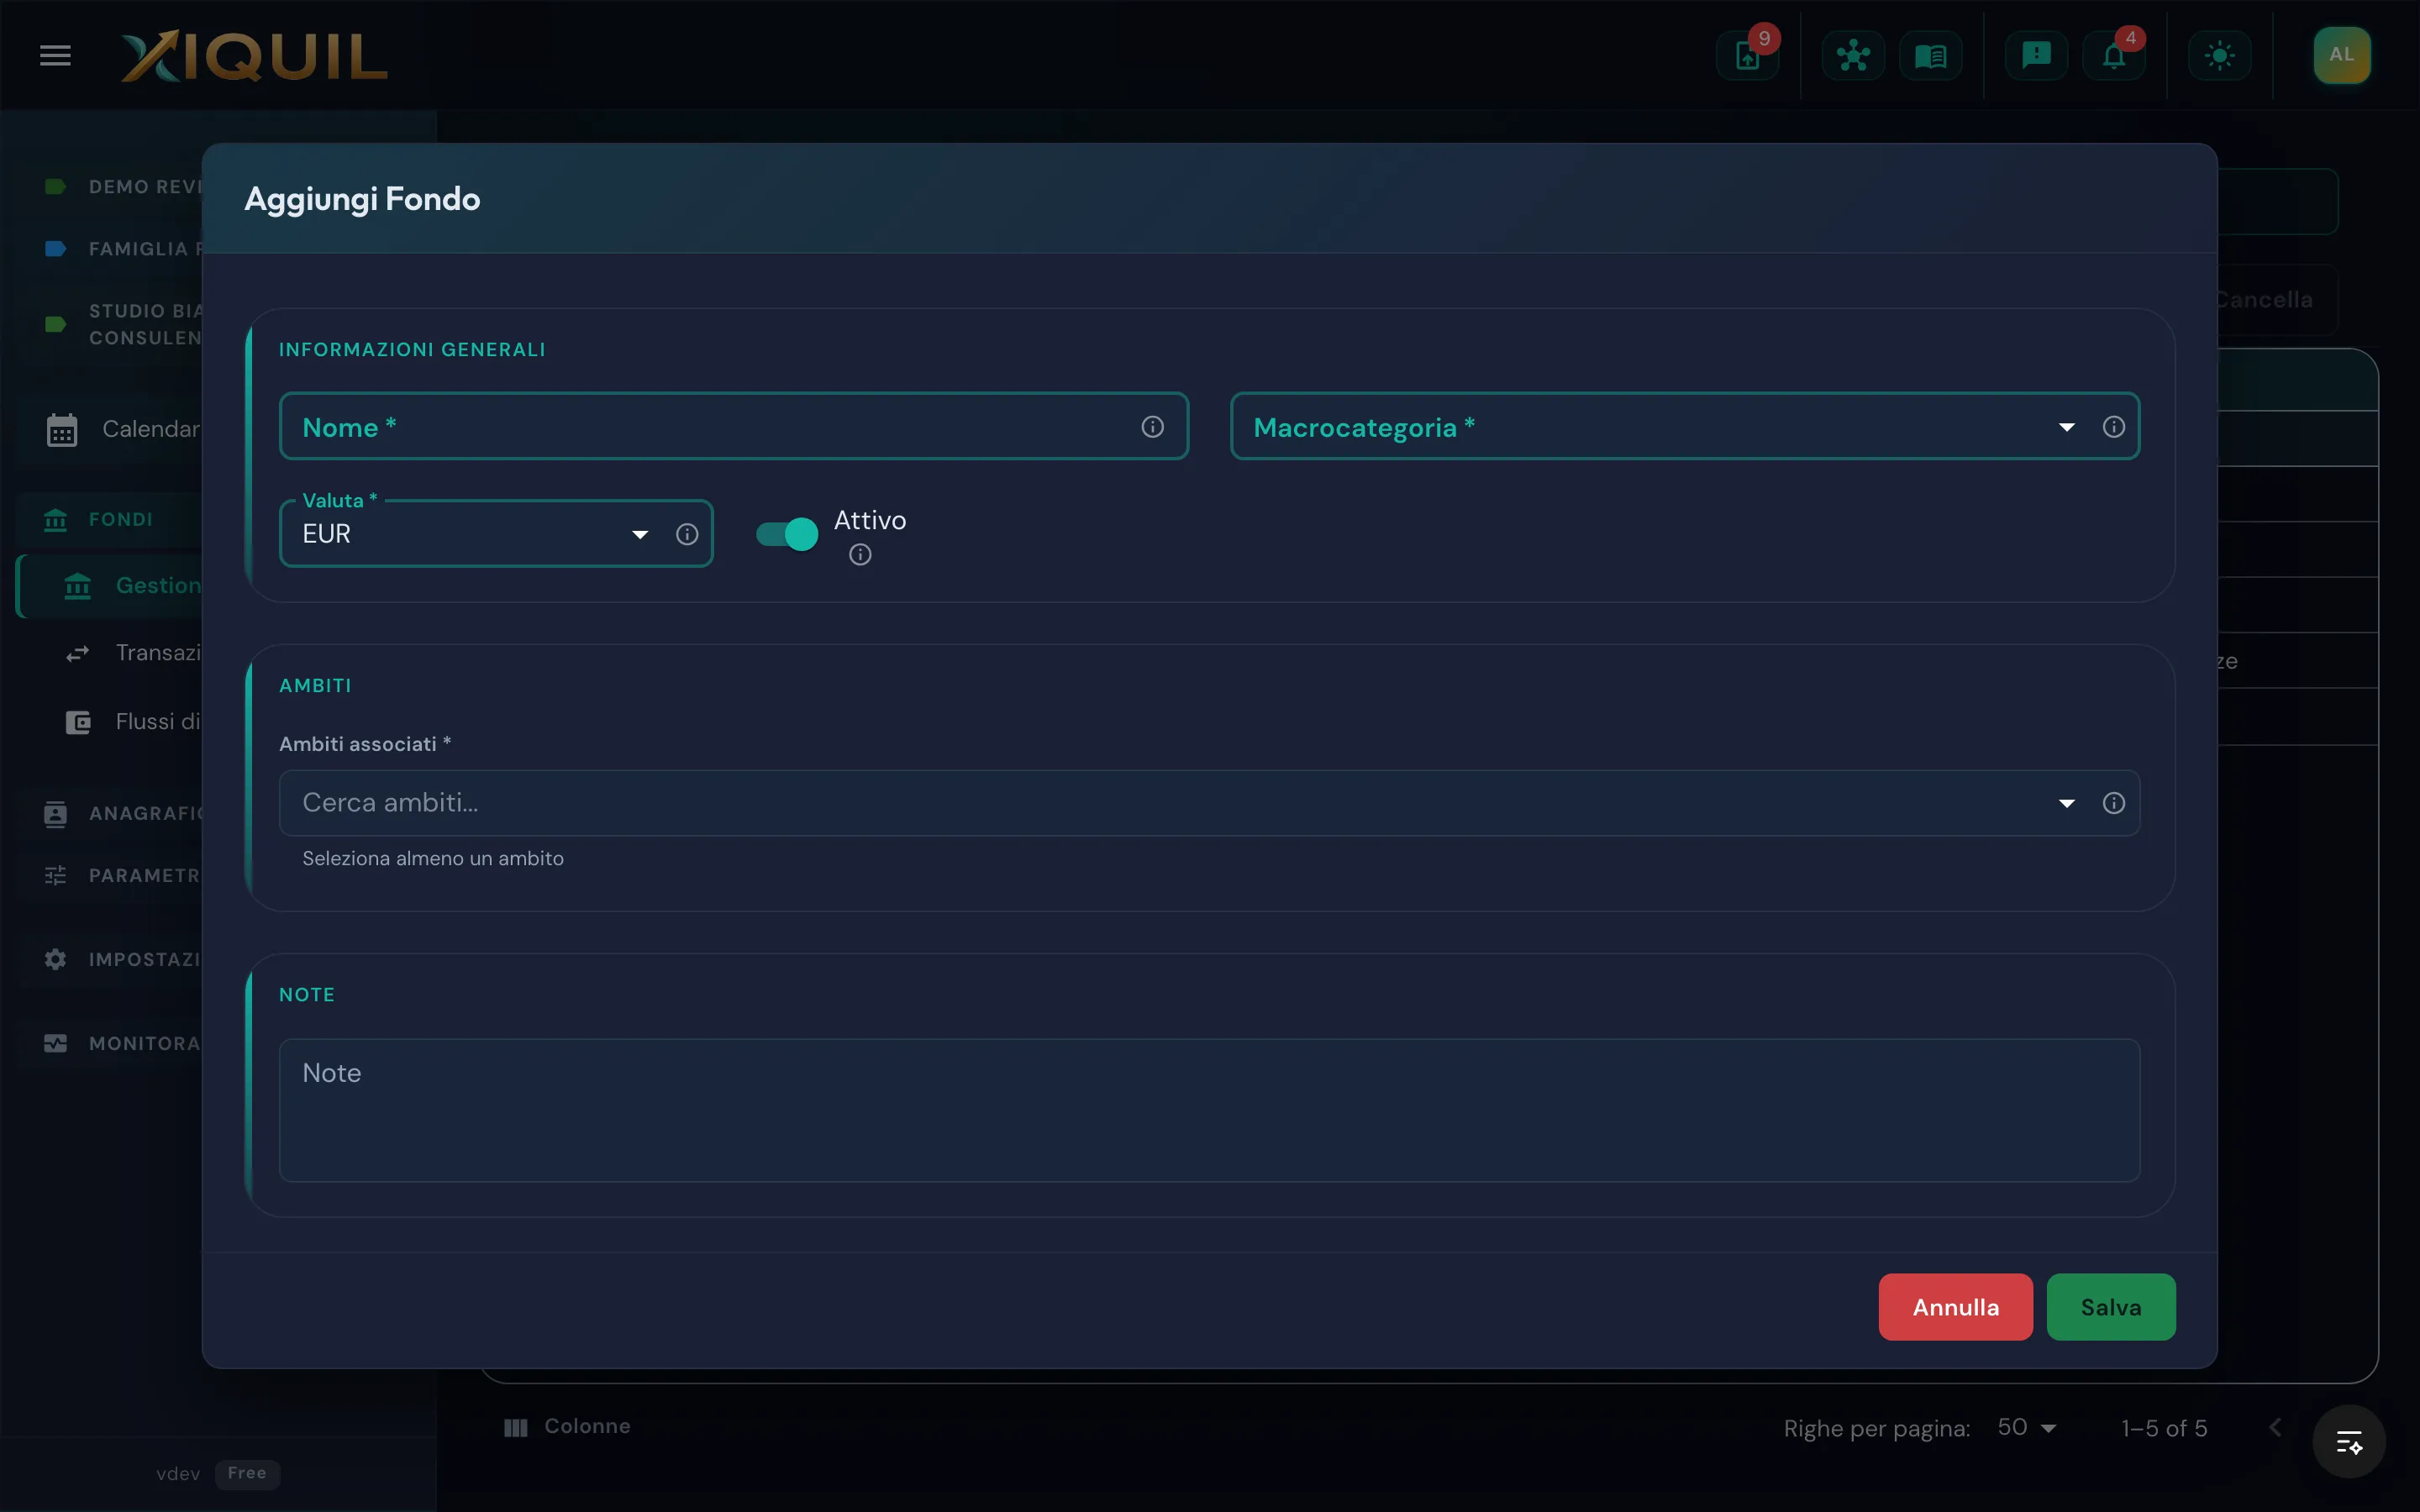This screenshot has height=1512, width=2420.
Task: Click the XIQUIL logo
Action: pyautogui.click(x=254, y=55)
